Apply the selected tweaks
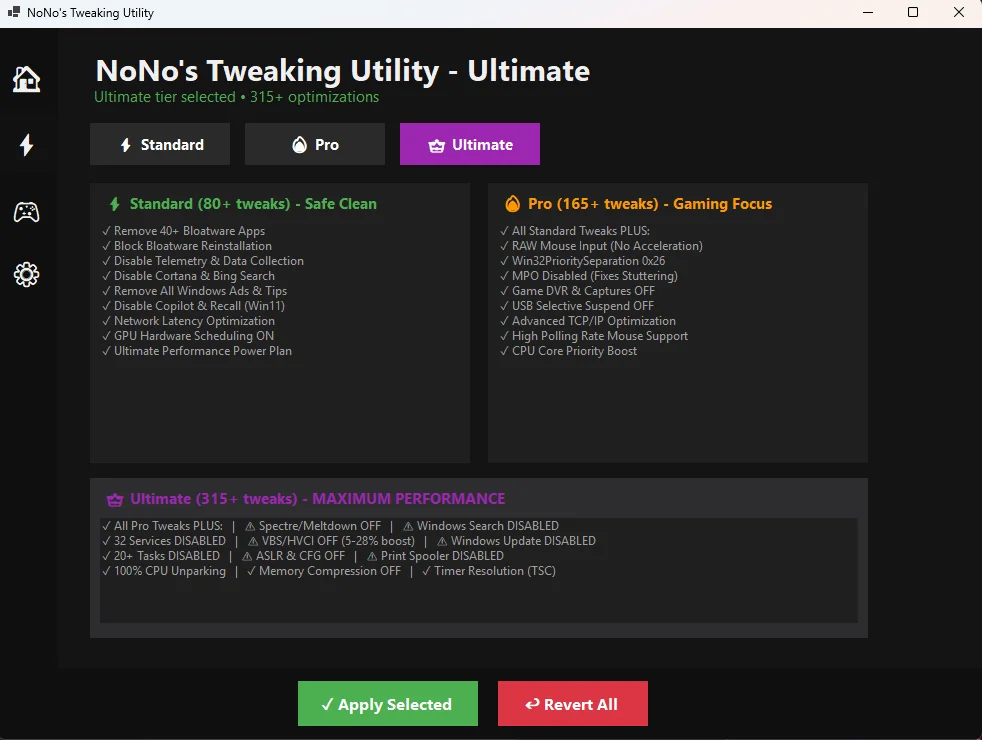This screenshot has width=982, height=740. pyautogui.click(x=388, y=703)
